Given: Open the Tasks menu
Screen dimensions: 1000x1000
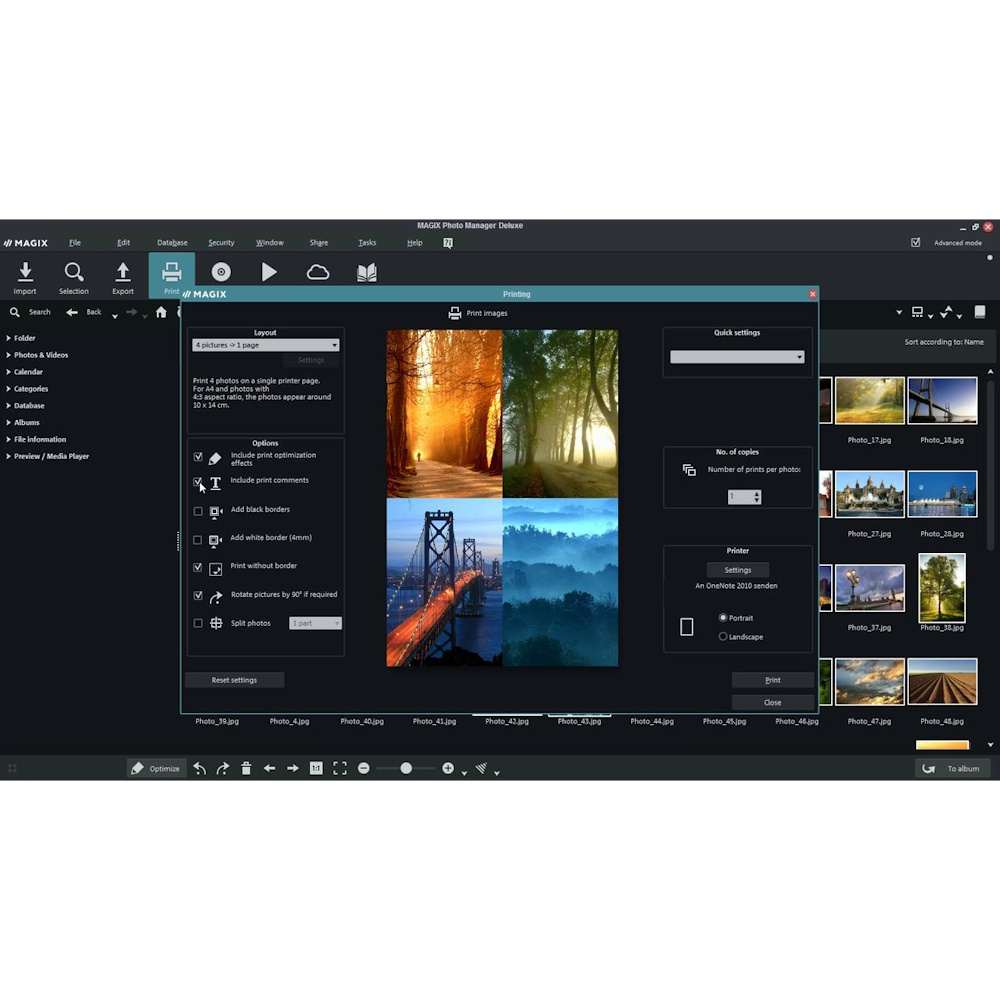Looking at the screenshot, I should coord(366,242).
